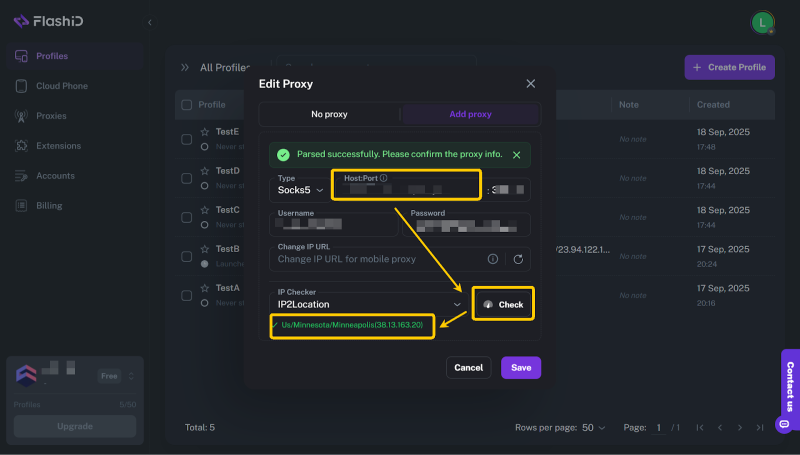Dismiss the 'Parsed successfully' notification banner
Screen dimensions: 800x455
[516, 155]
